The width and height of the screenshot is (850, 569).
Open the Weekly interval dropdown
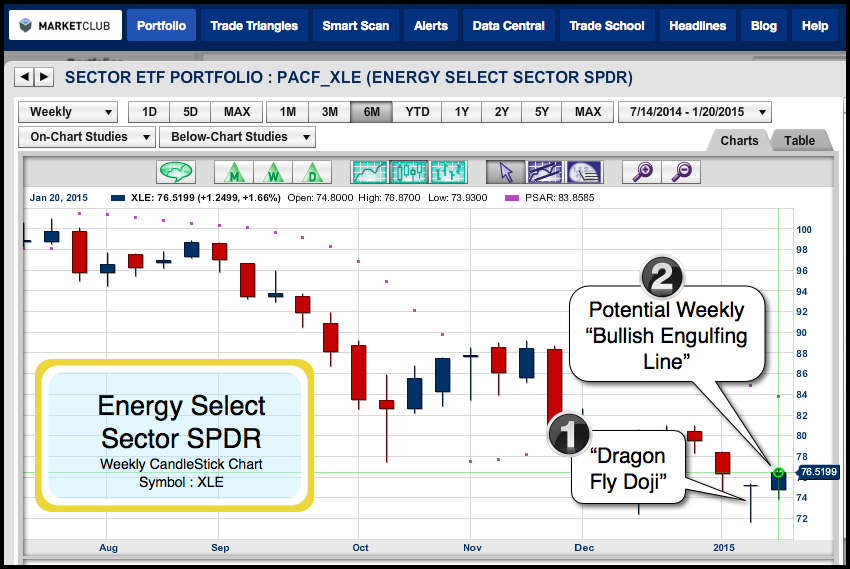(67, 112)
